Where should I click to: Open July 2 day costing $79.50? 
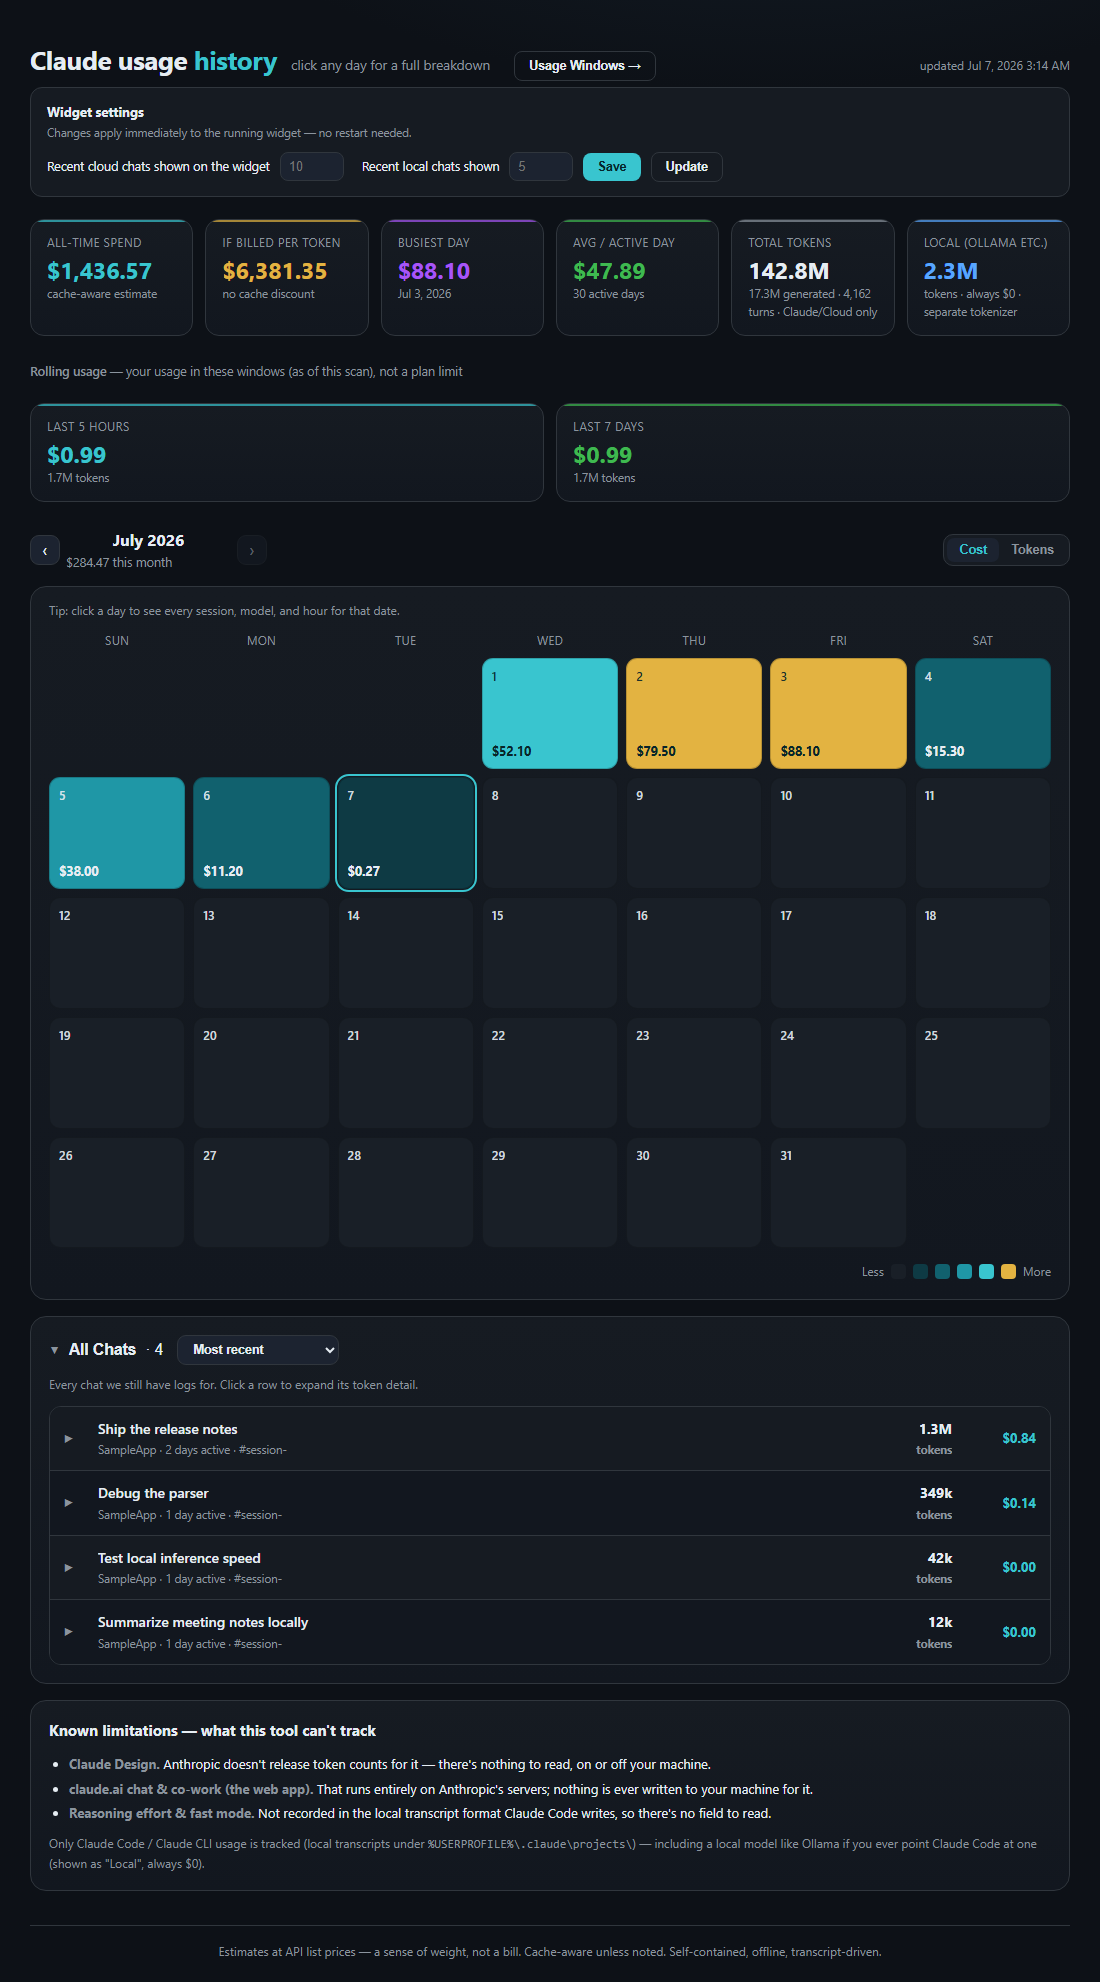694,713
